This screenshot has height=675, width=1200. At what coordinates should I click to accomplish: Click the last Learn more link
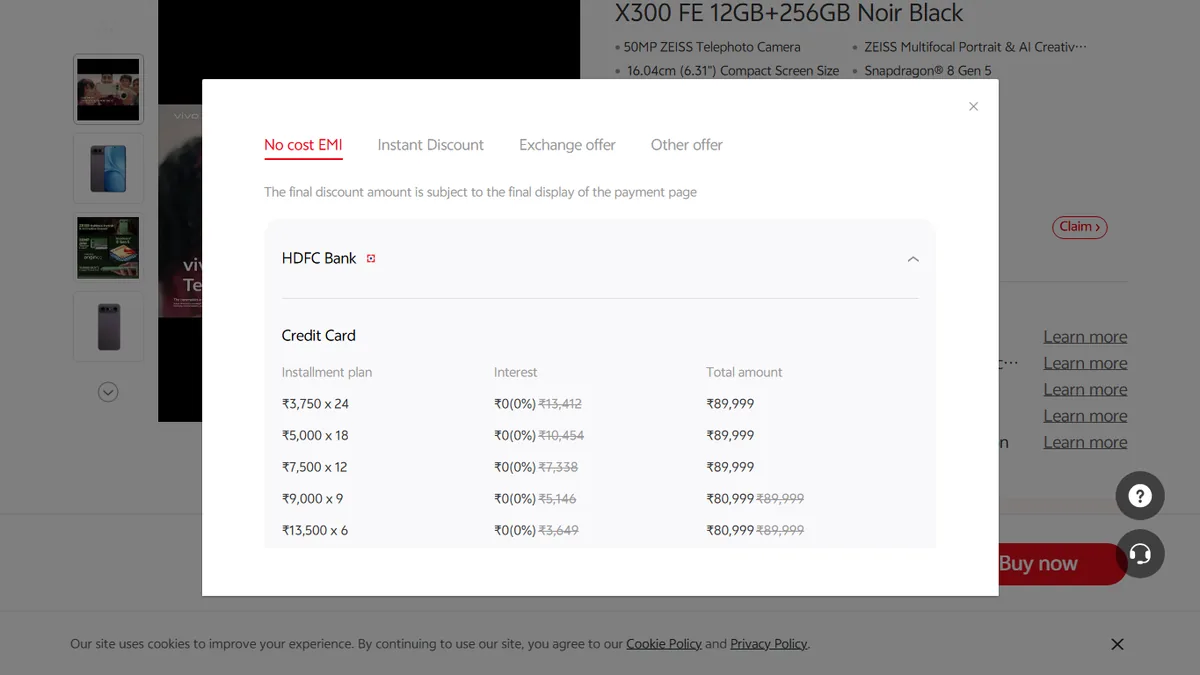1085,442
